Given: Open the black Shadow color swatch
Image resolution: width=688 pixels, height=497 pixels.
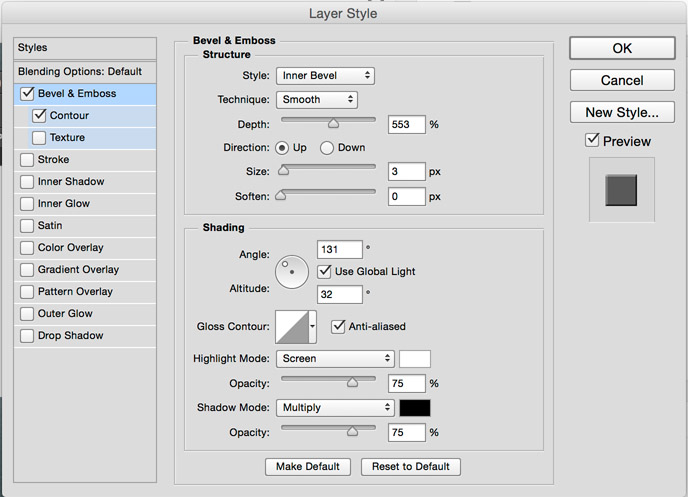Looking at the screenshot, I should [x=415, y=408].
